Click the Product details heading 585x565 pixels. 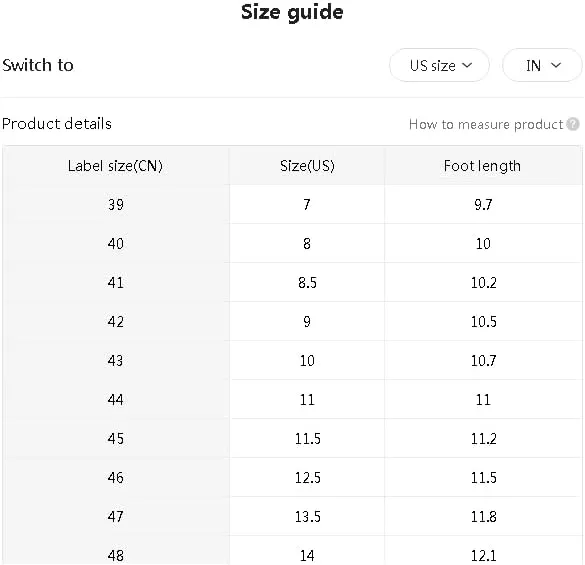click(57, 124)
